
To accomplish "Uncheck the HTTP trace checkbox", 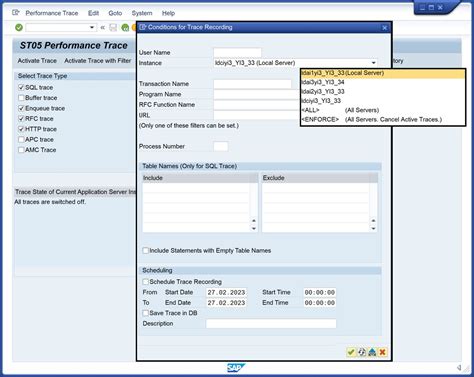I will click(21, 129).
